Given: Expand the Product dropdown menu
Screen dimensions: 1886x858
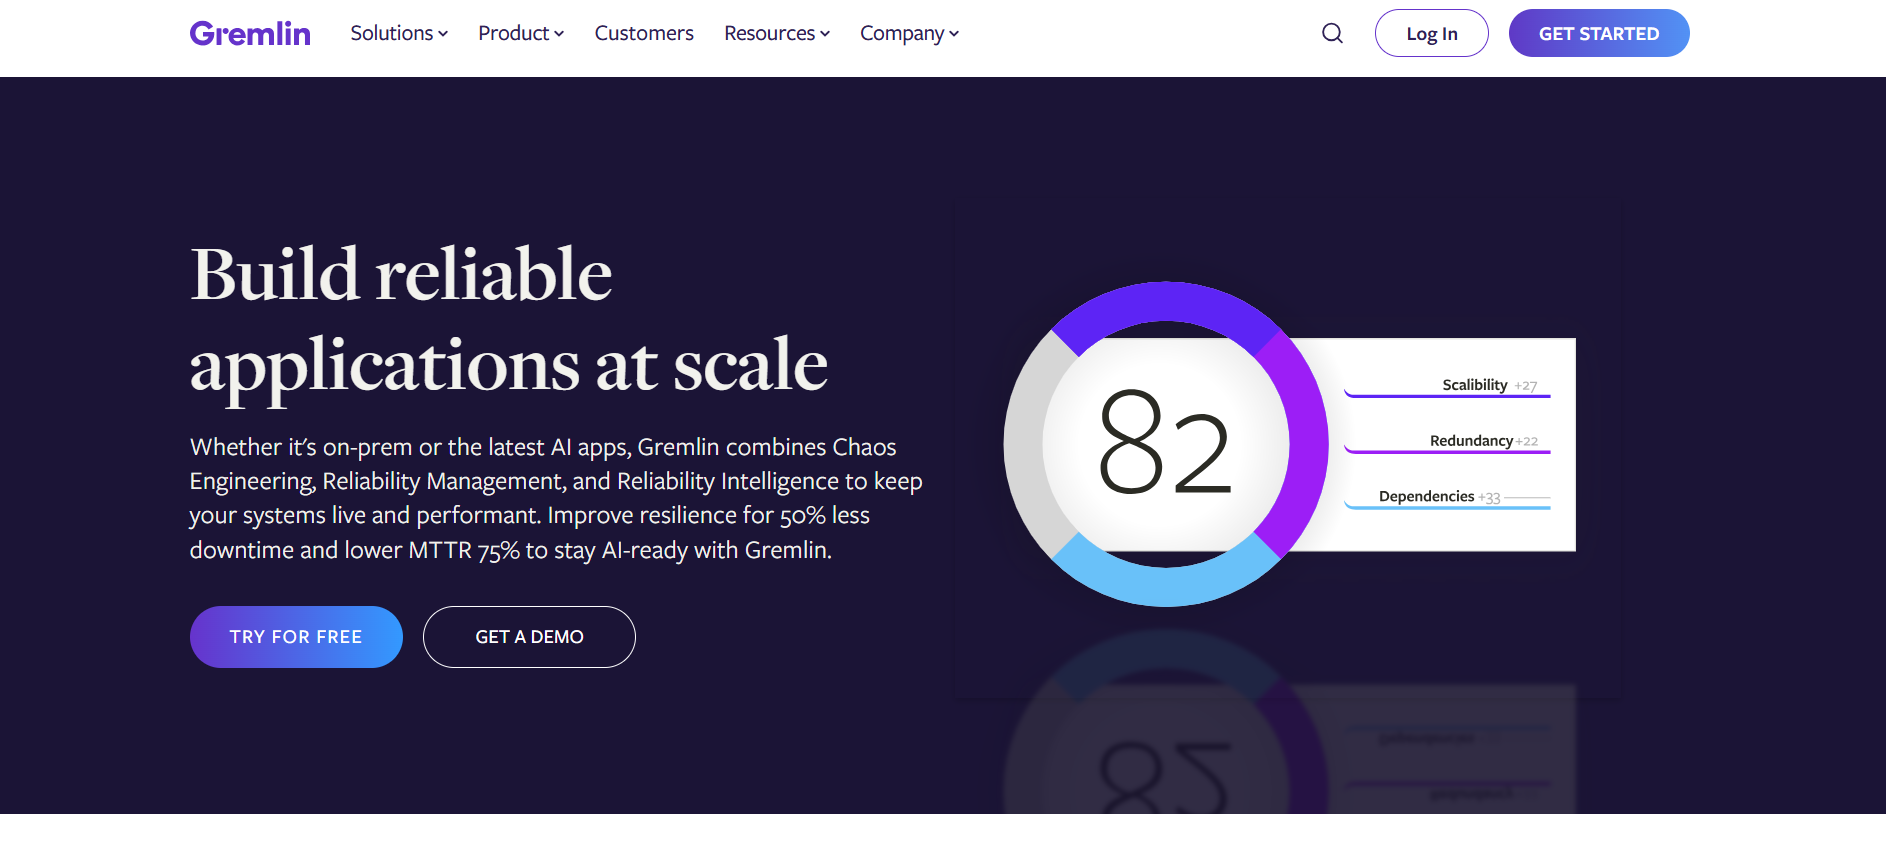Looking at the screenshot, I should pos(521,33).
